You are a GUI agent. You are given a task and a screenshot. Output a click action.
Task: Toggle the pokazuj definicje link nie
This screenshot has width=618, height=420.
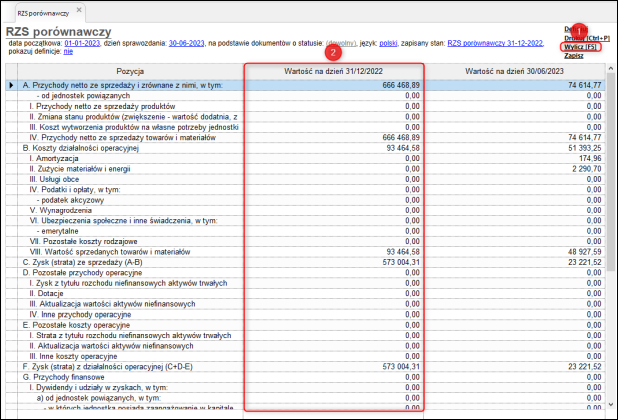68,52
